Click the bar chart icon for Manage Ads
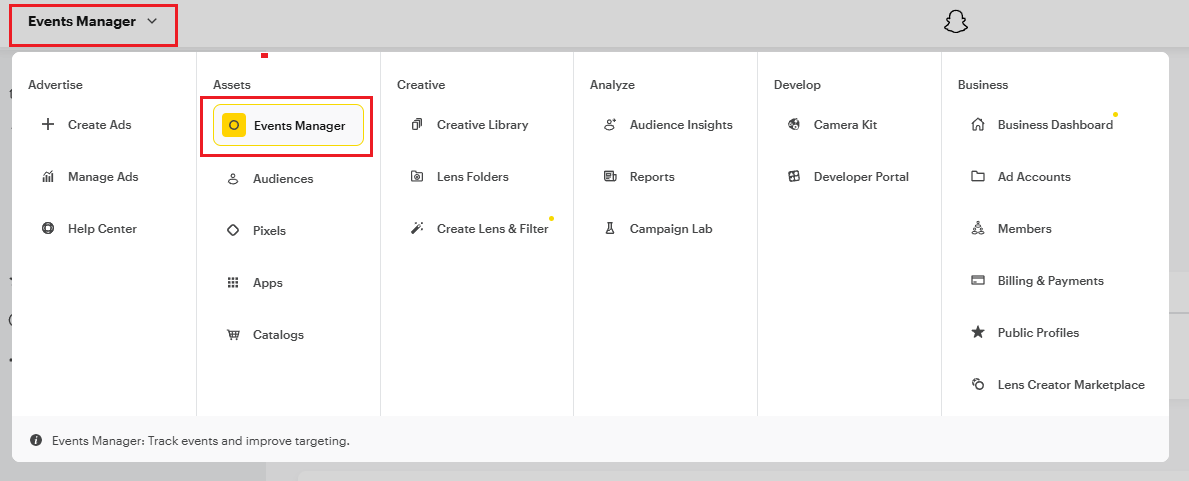This screenshot has height=481, width=1189. click(48, 177)
